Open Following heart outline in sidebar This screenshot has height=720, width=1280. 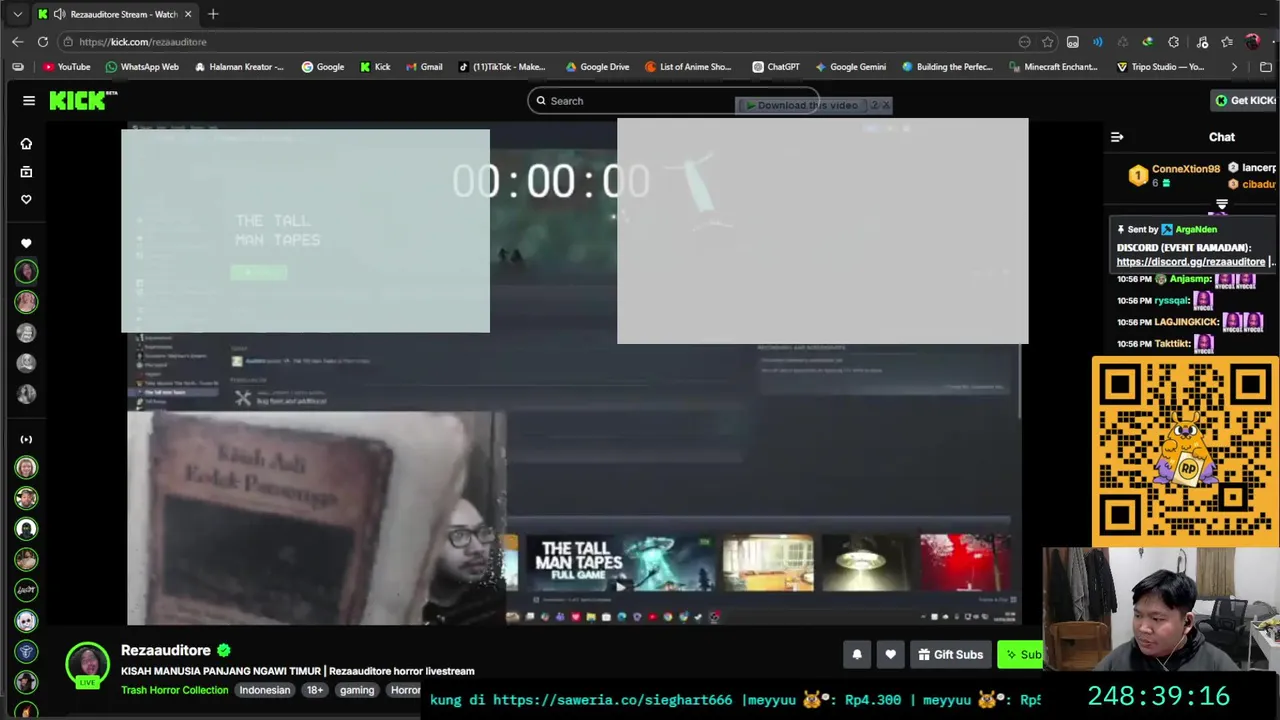pyautogui.click(x=26, y=199)
